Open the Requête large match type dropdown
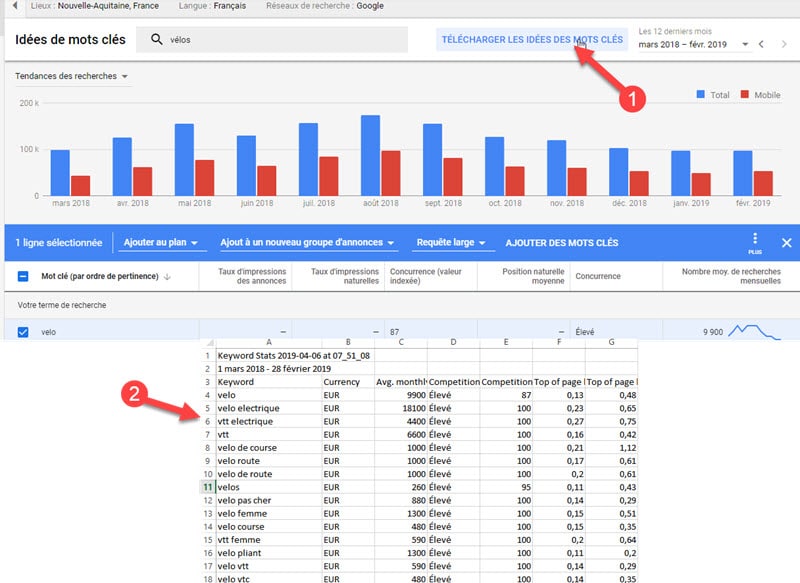The width and height of the screenshot is (800, 583). coord(451,243)
